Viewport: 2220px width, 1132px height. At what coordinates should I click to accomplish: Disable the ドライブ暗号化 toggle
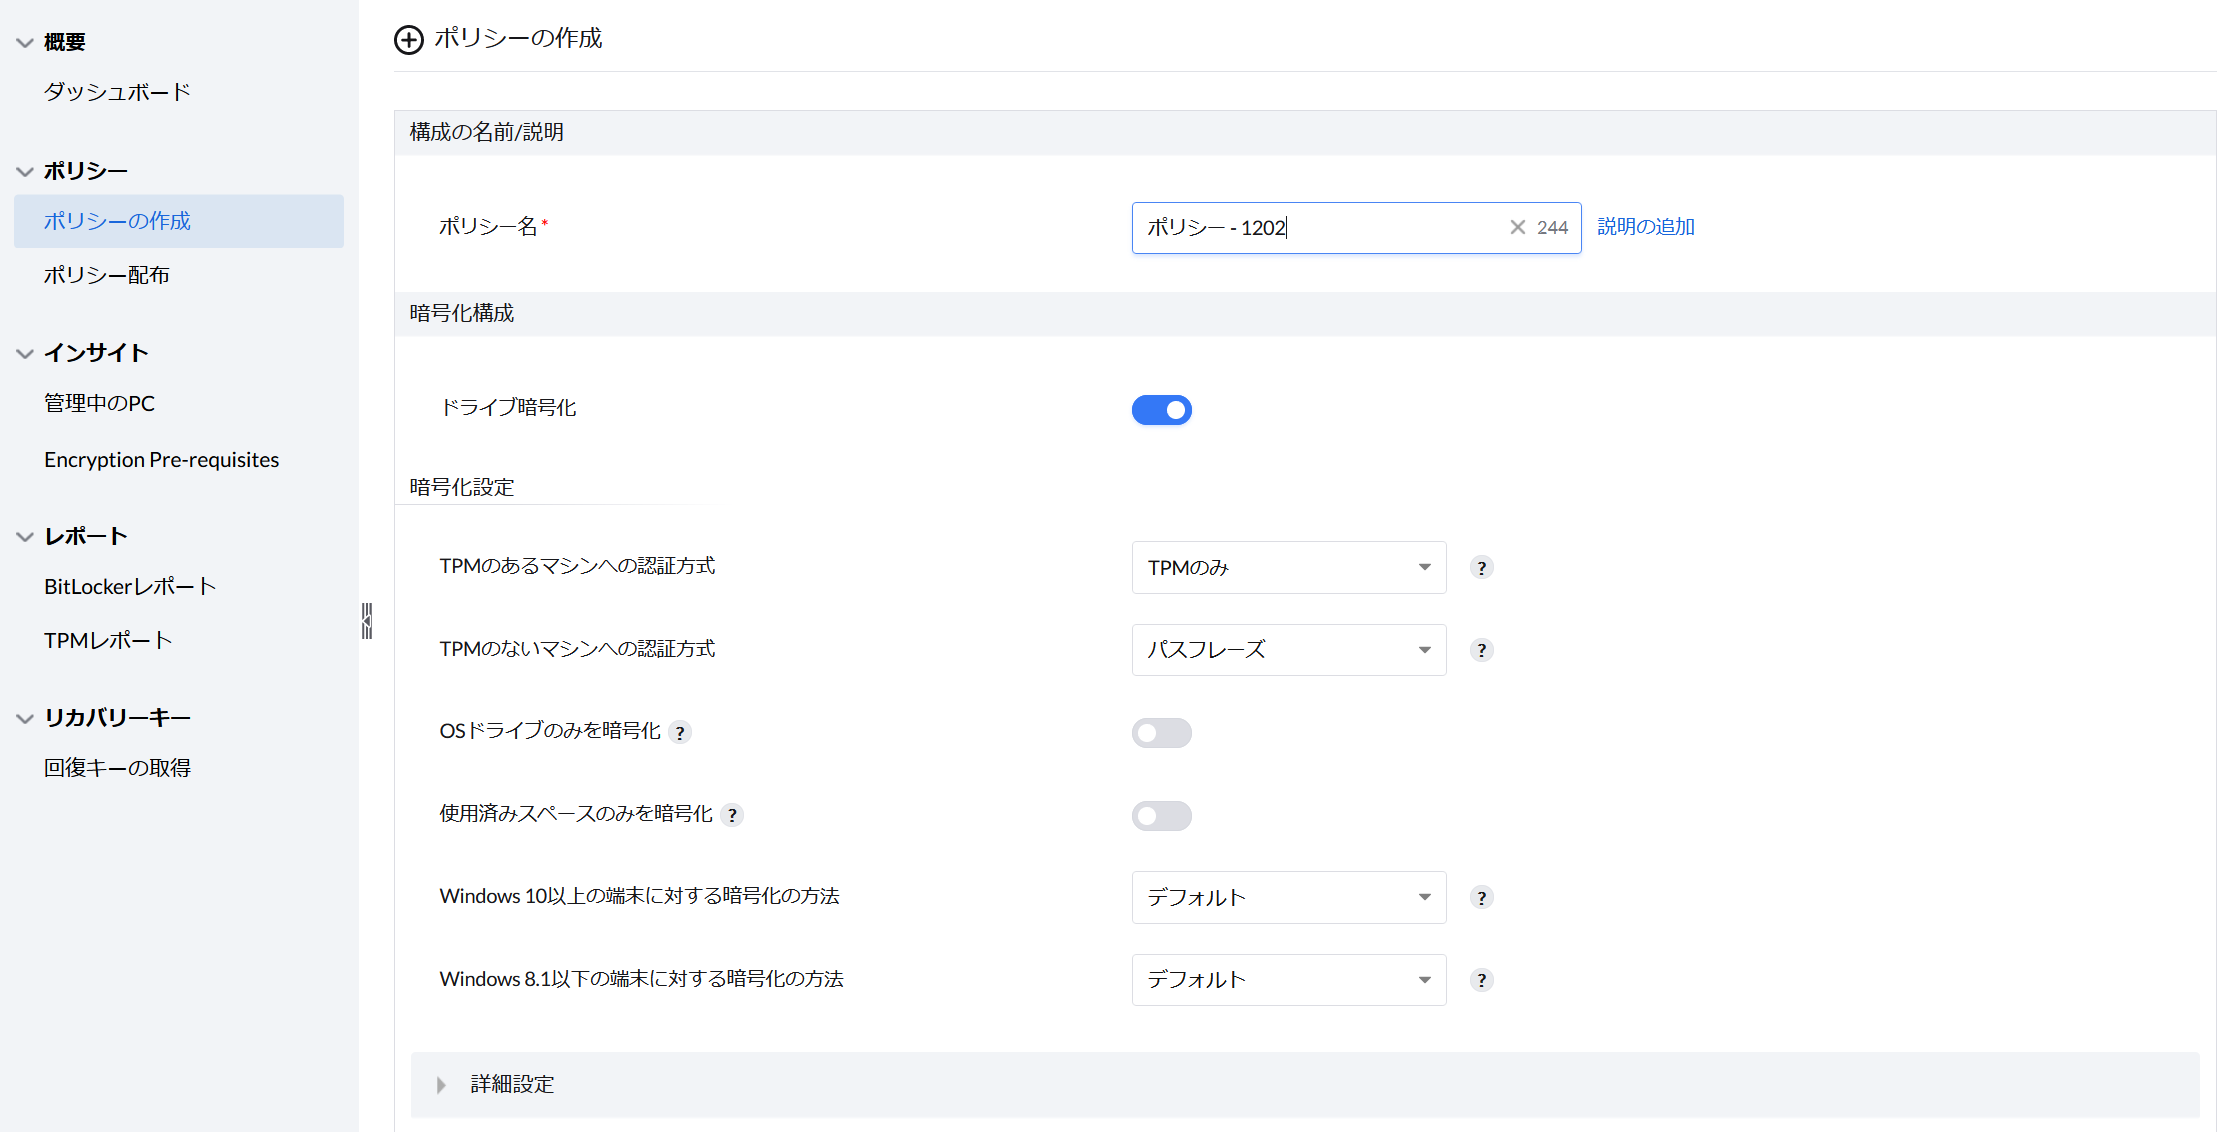coord(1161,410)
